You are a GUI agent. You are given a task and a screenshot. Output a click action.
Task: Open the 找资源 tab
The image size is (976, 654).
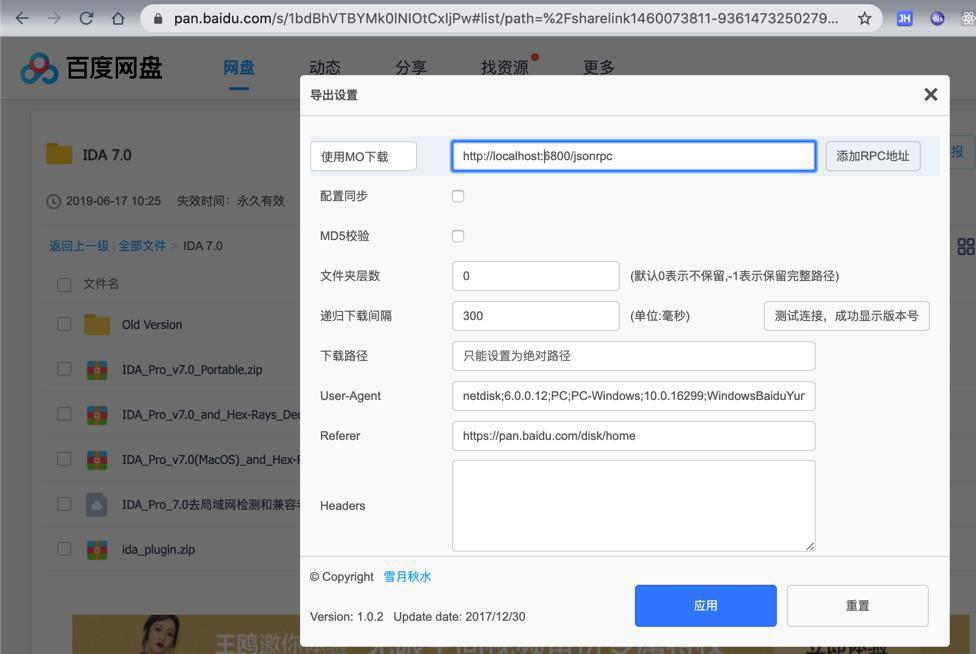[x=505, y=67]
